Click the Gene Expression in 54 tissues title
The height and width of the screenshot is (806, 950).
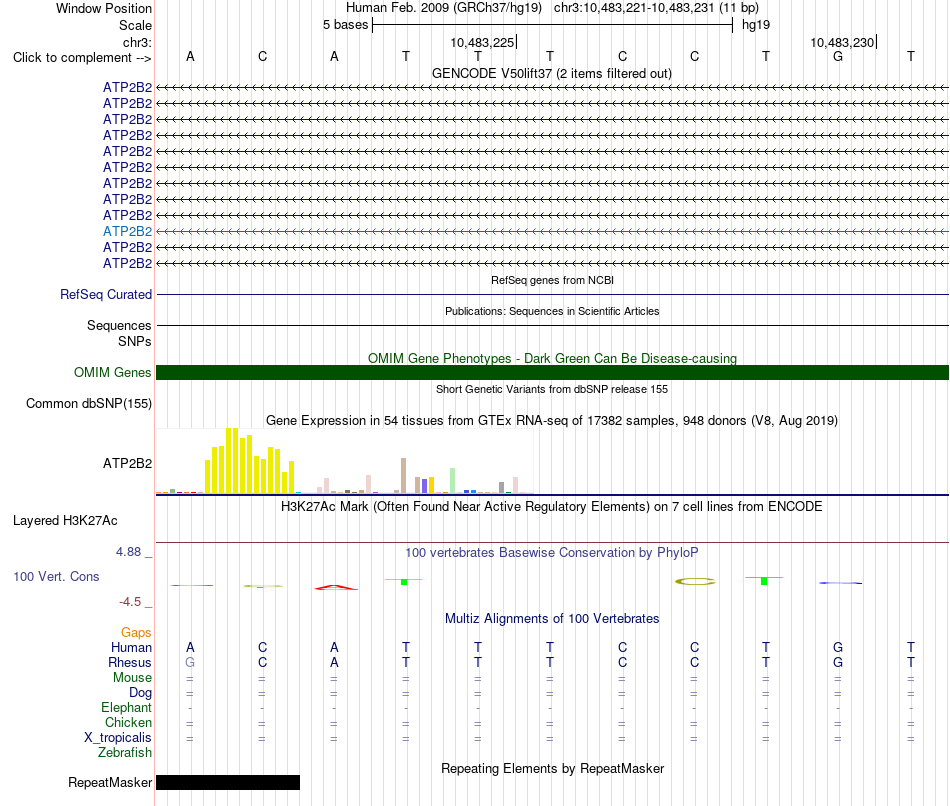(x=552, y=421)
